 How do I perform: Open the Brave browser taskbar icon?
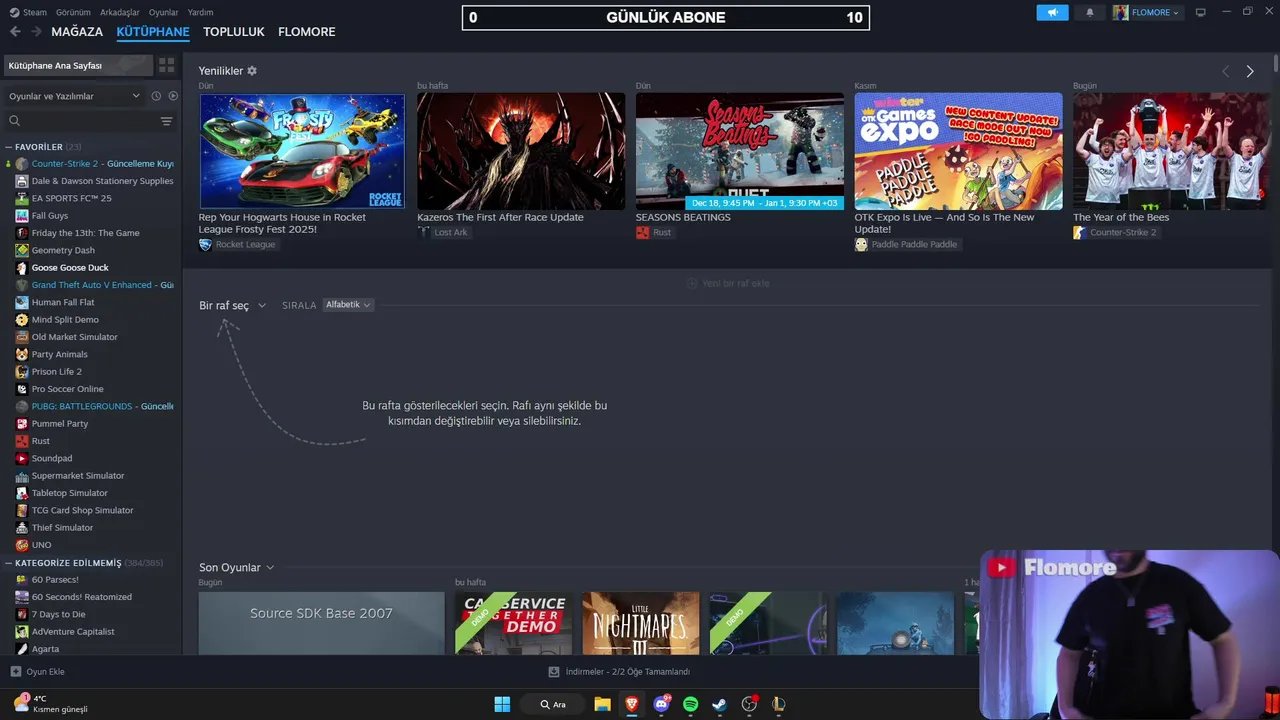pyautogui.click(x=631, y=704)
